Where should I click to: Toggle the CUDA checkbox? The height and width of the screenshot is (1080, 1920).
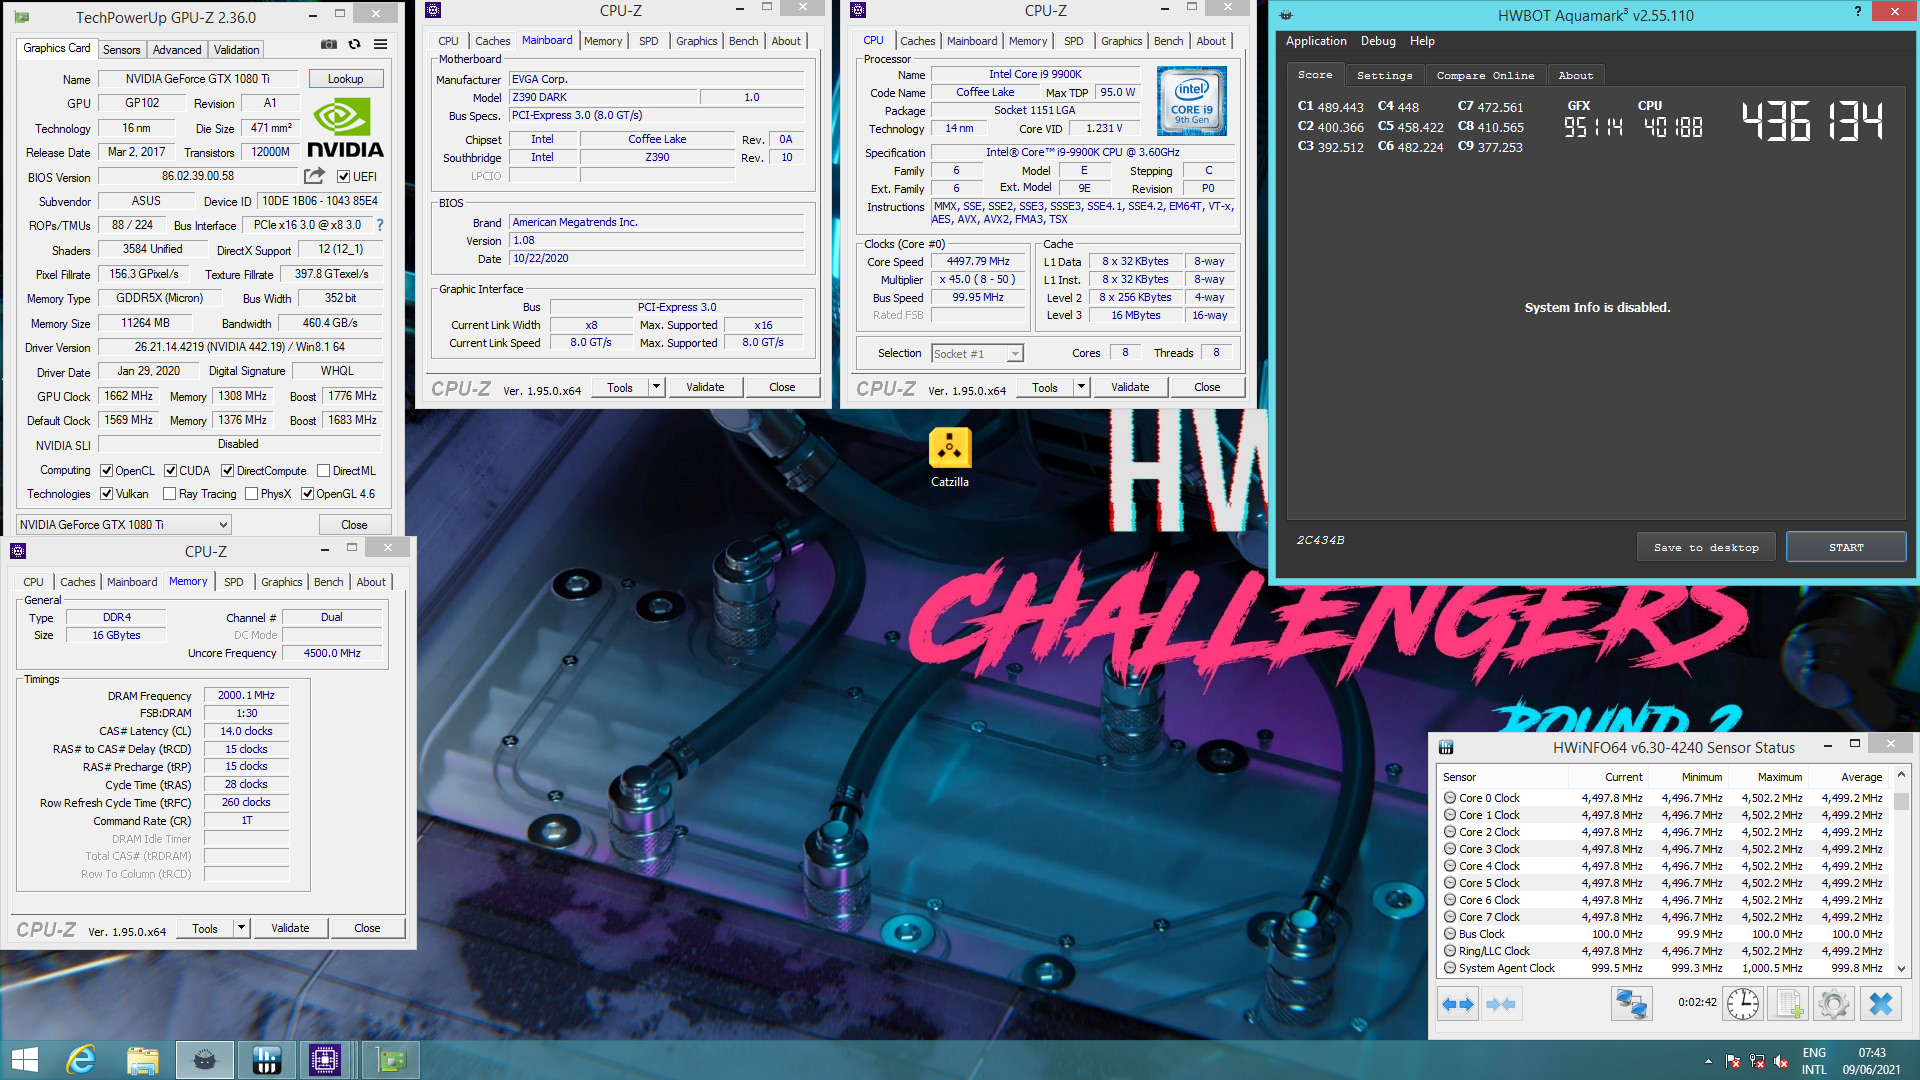171,471
